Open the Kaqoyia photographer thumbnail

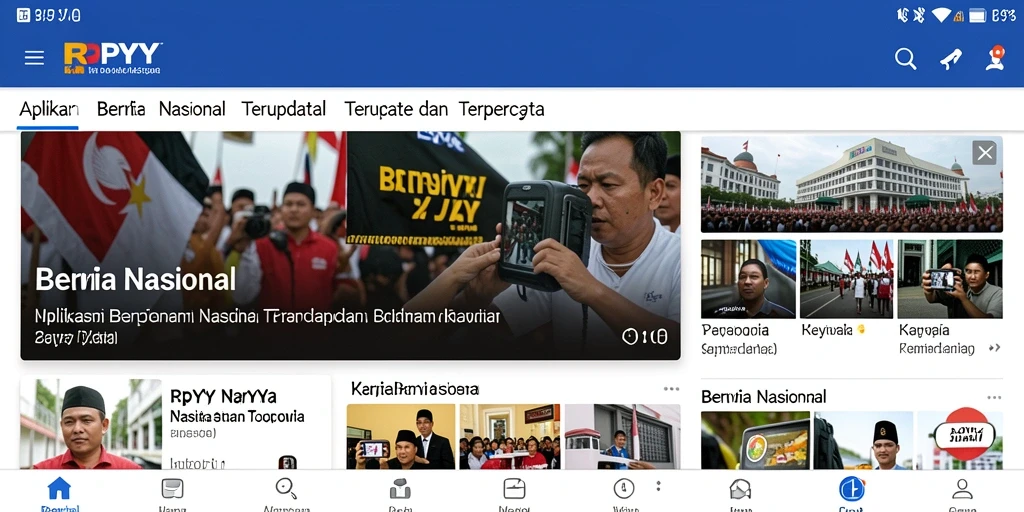coord(950,279)
